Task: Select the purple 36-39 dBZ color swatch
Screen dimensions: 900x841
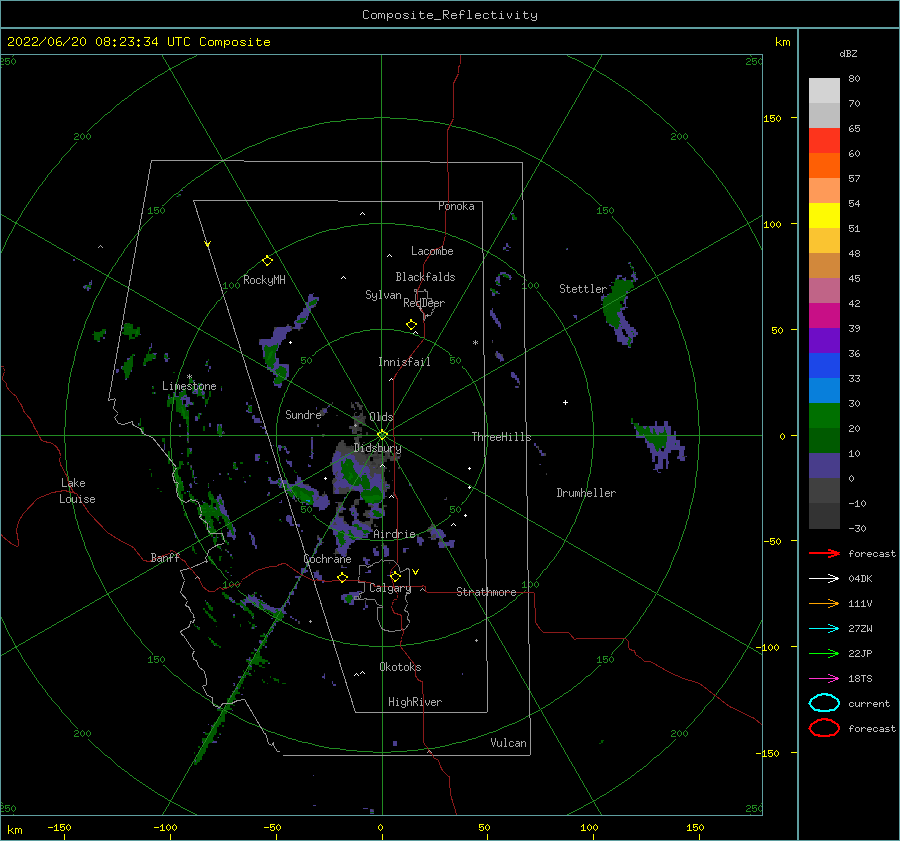Action: pos(824,340)
